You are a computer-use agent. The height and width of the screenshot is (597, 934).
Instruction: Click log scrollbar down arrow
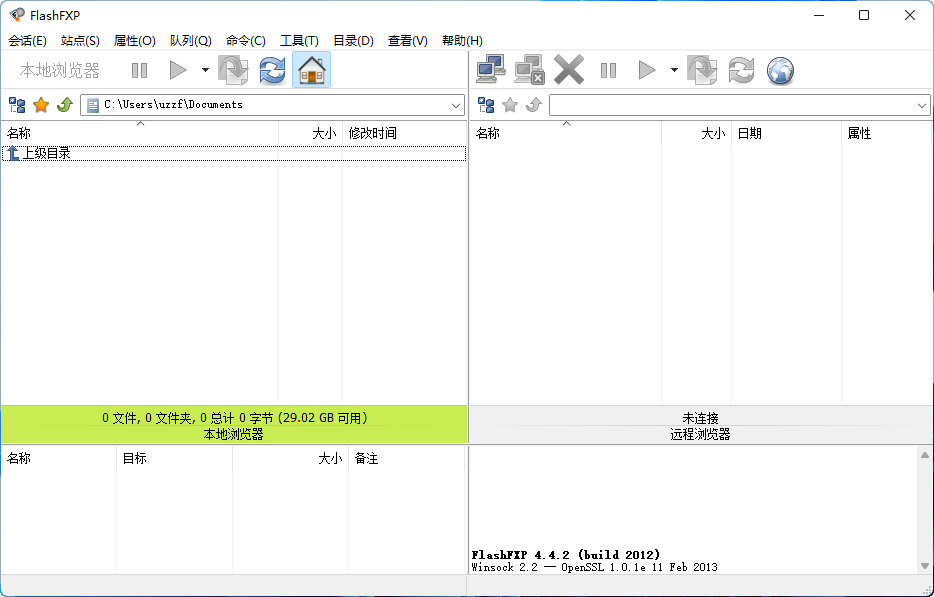click(924, 566)
